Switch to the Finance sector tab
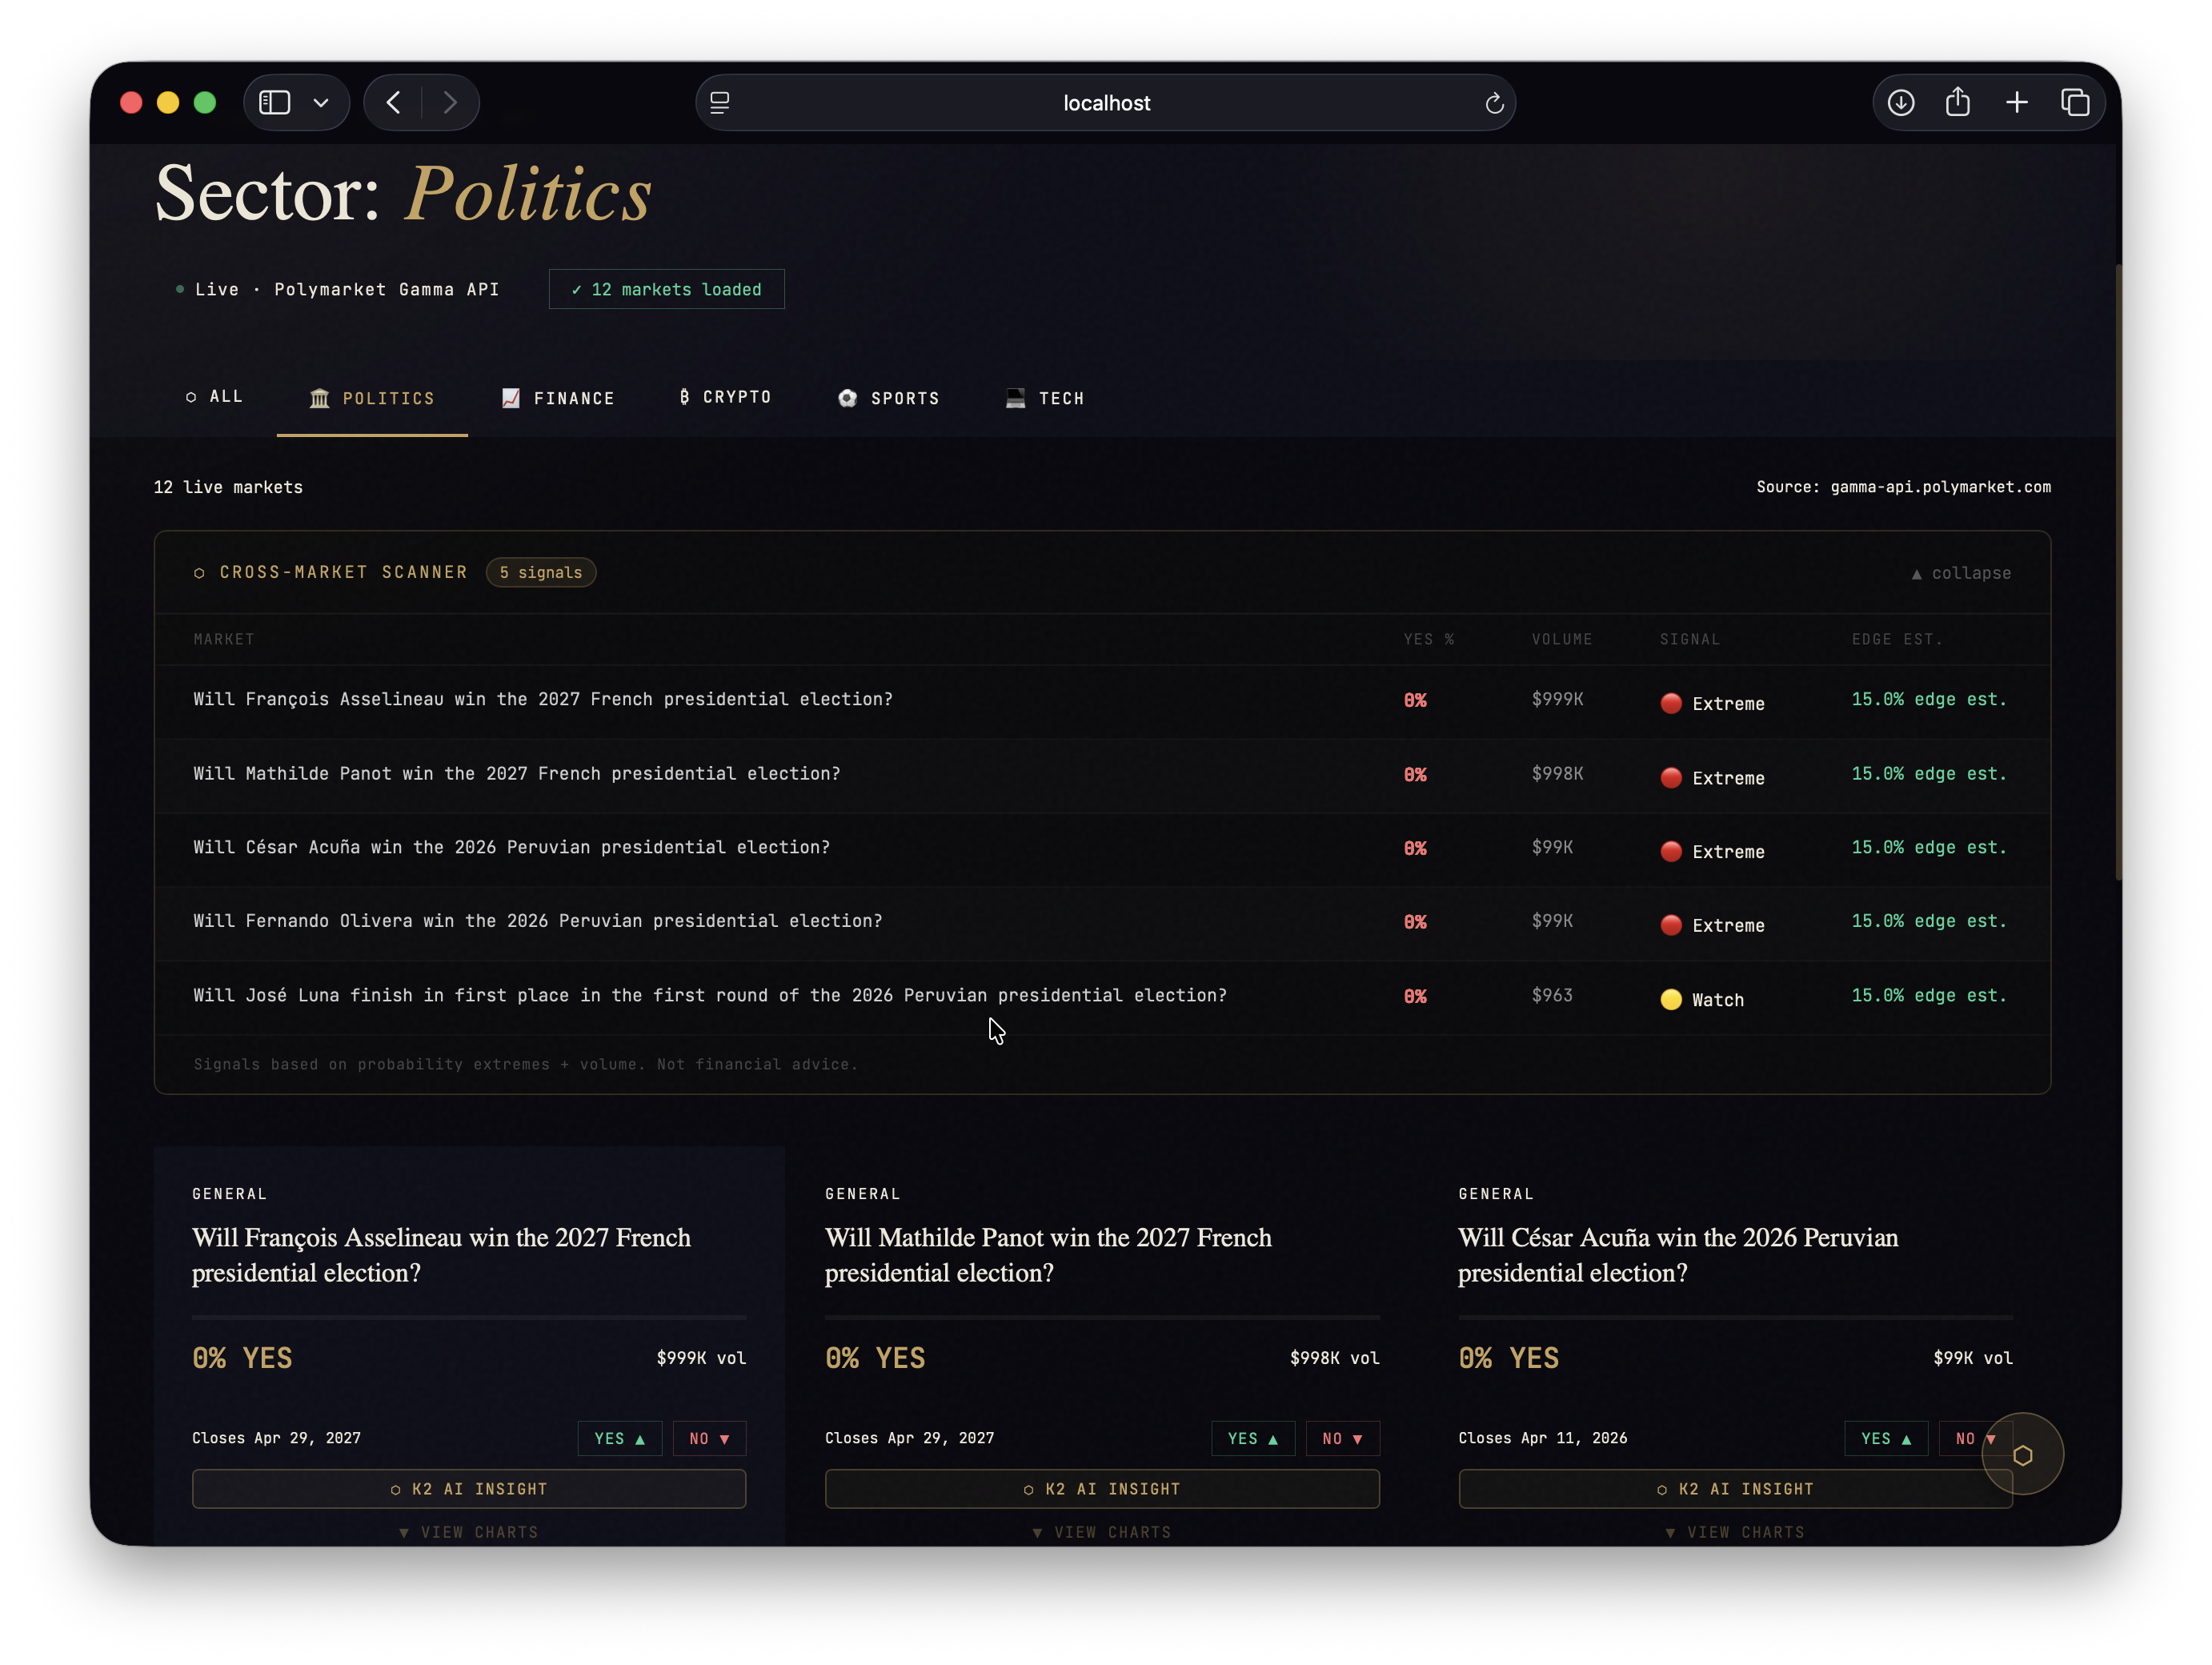This screenshot has width=2212, height=1665. coord(558,398)
